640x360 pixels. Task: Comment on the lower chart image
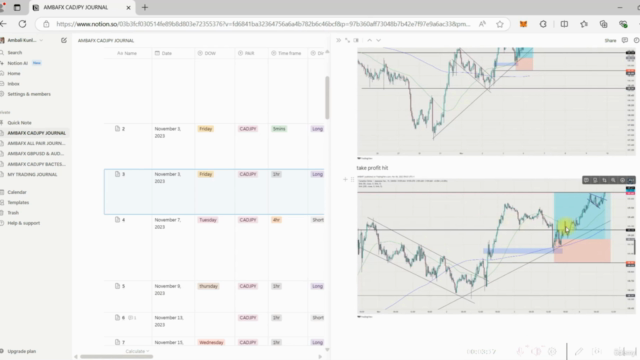[586, 180]
